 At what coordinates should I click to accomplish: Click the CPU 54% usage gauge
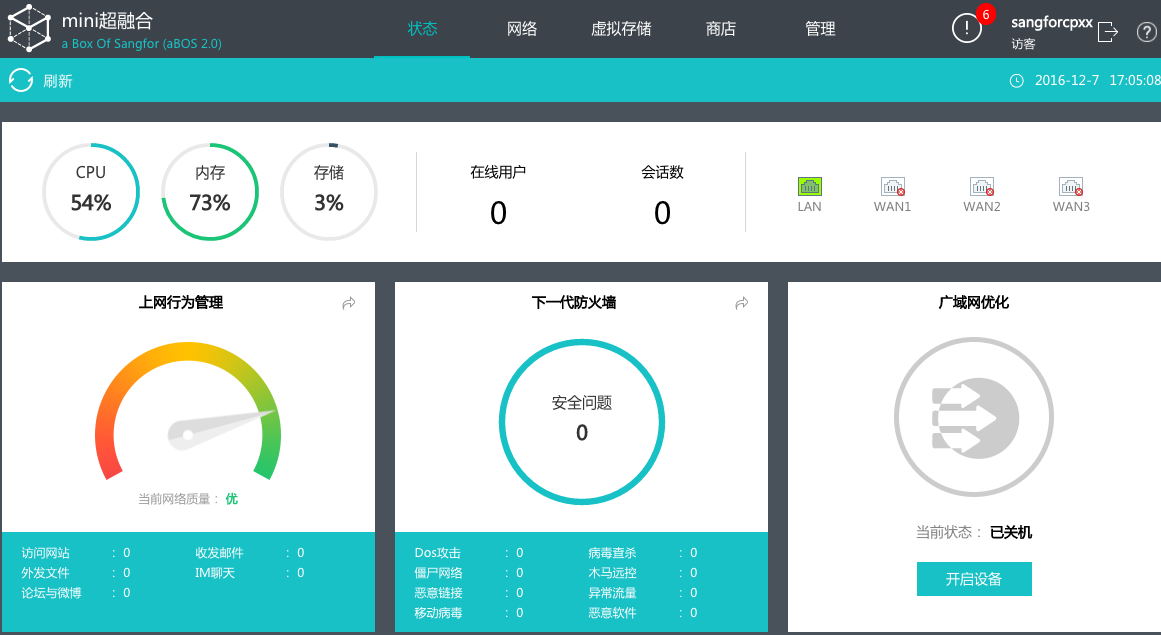point(91,192)
